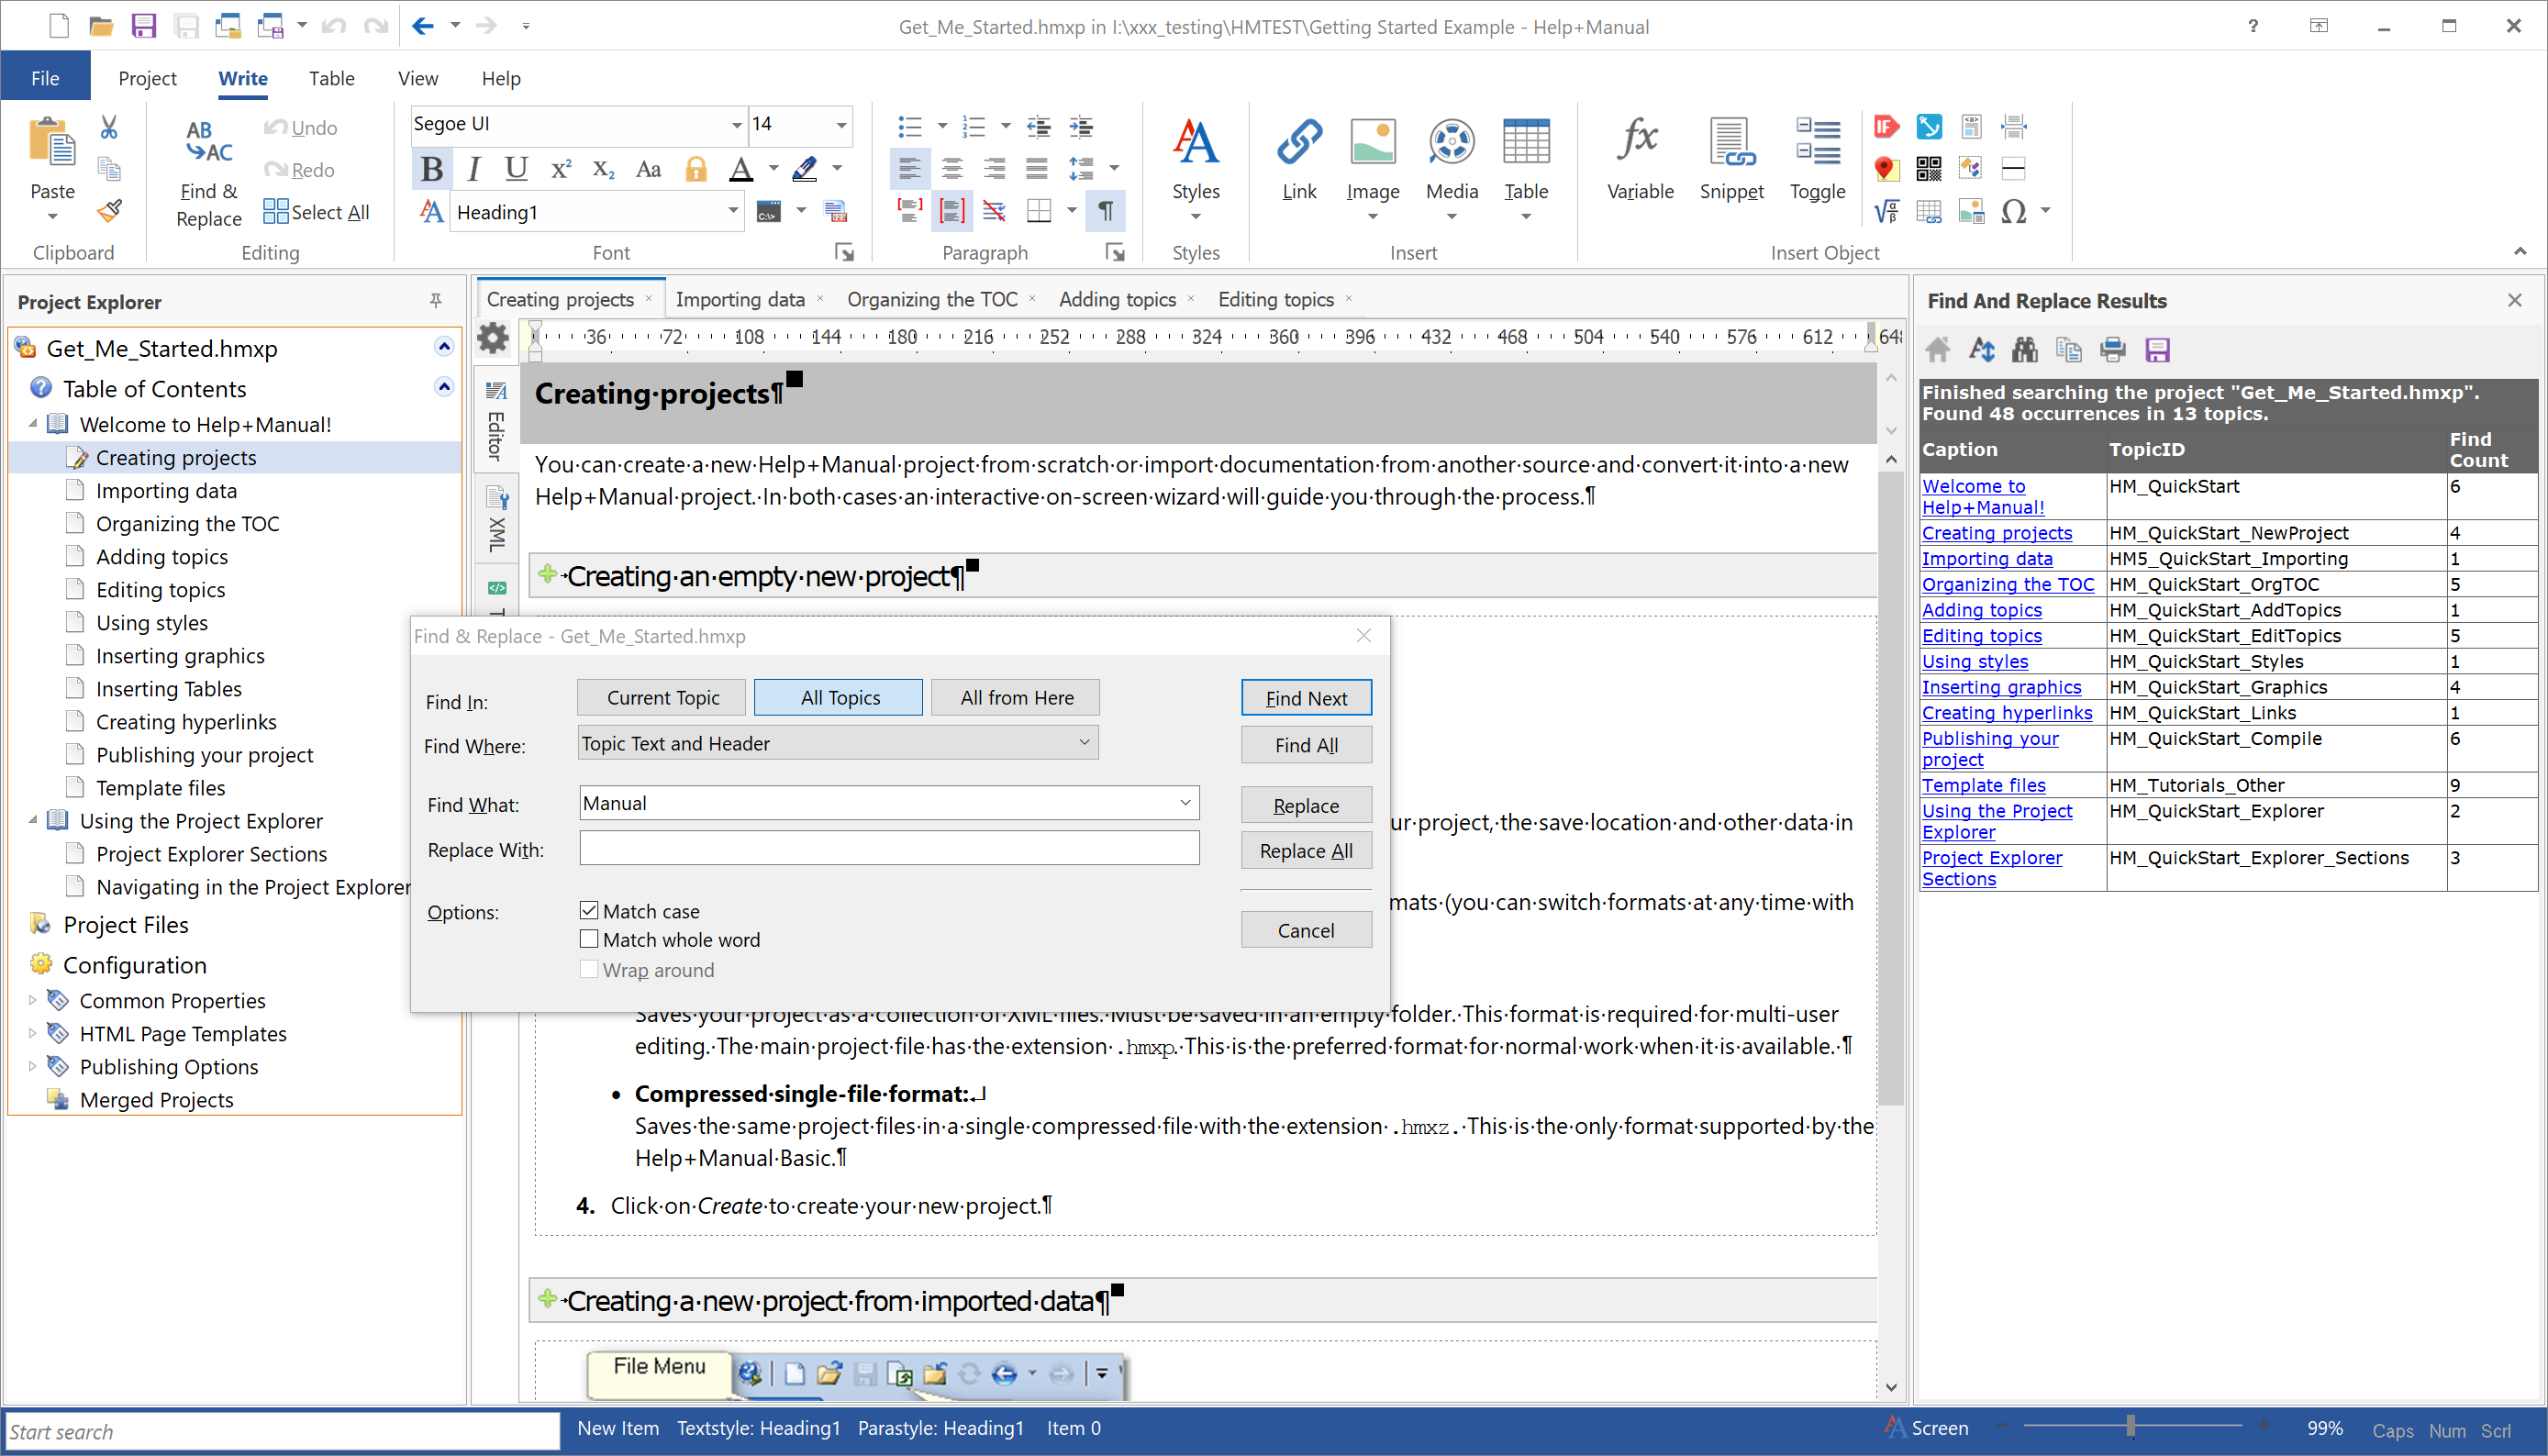Click the Find All button
2548x1456 pixels.
coord(1306,745)
